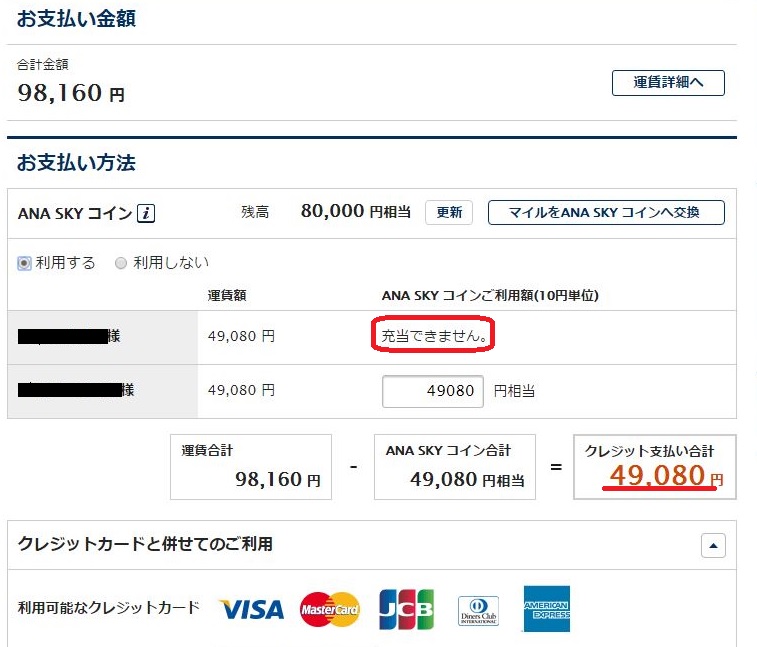Click the ANA SKY コインご利用額(10円単位) column header
This screenshot has height=647, width=757.
490,295
